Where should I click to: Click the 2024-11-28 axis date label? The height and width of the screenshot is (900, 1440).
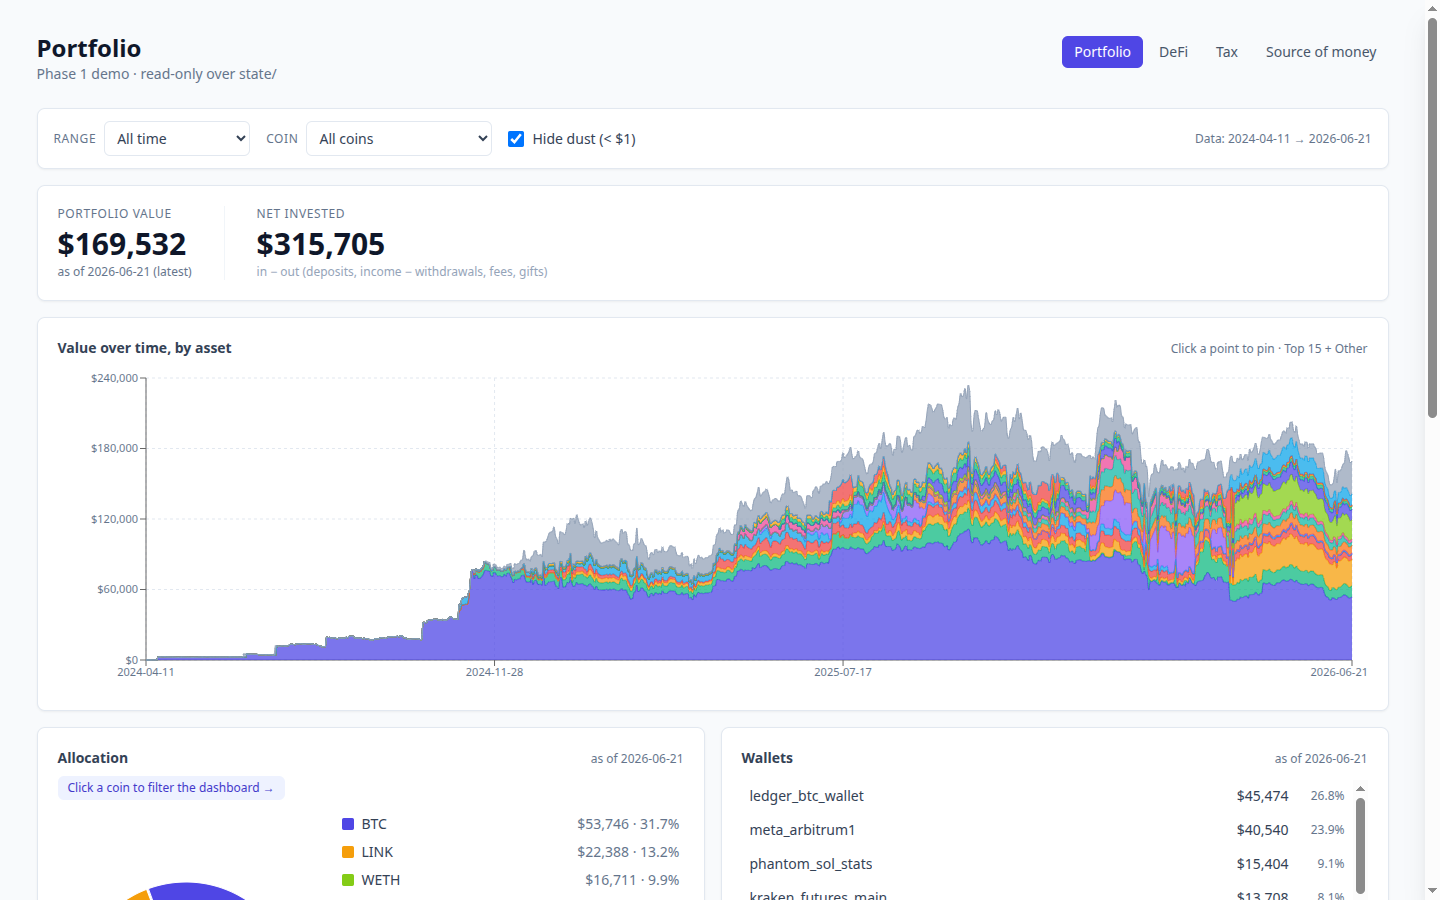pos(494,672)
